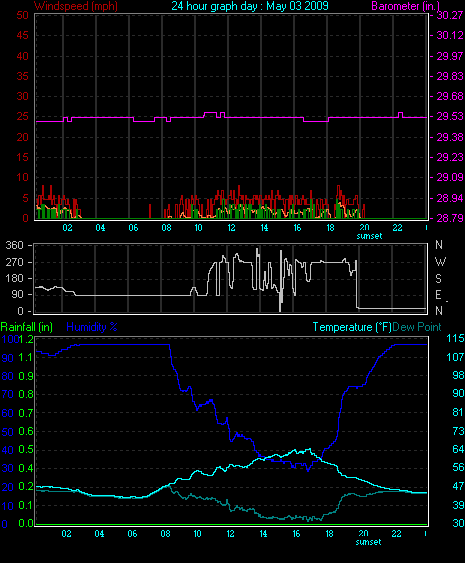Click the 'Rainfall (in)' legend label

click(27, 327)
